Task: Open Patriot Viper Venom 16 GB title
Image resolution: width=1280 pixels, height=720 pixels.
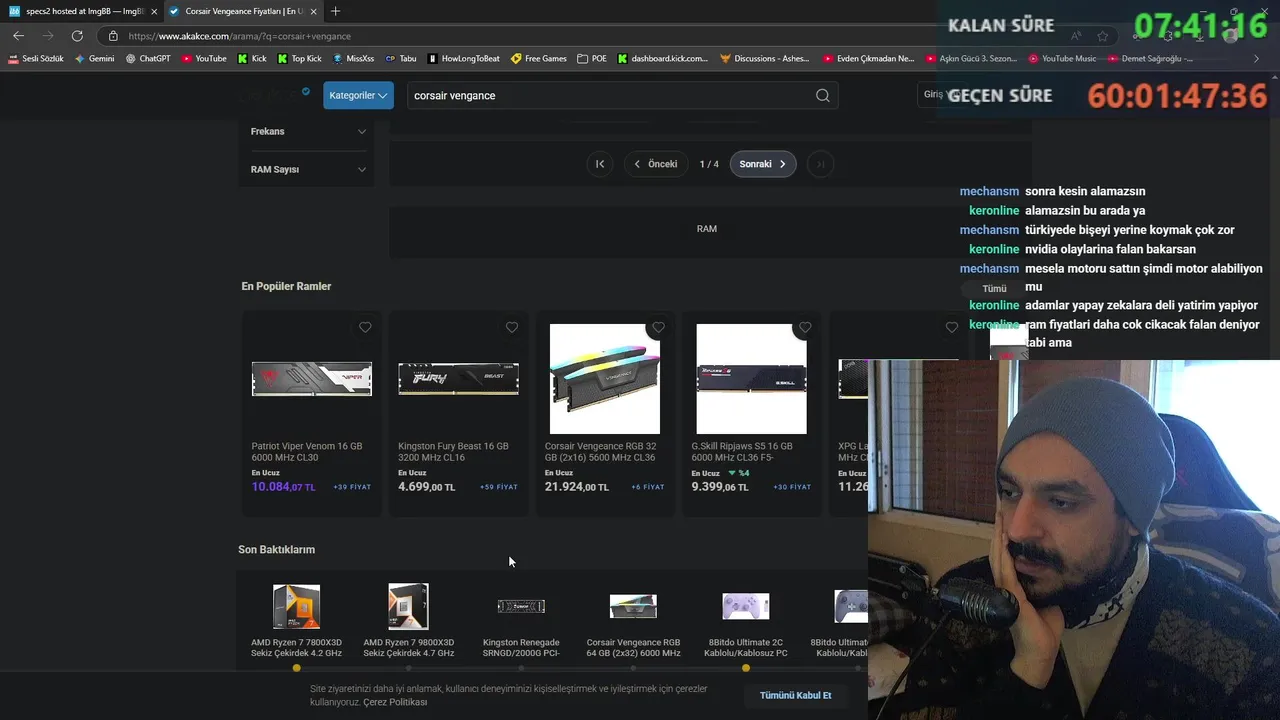Action: 307,452
